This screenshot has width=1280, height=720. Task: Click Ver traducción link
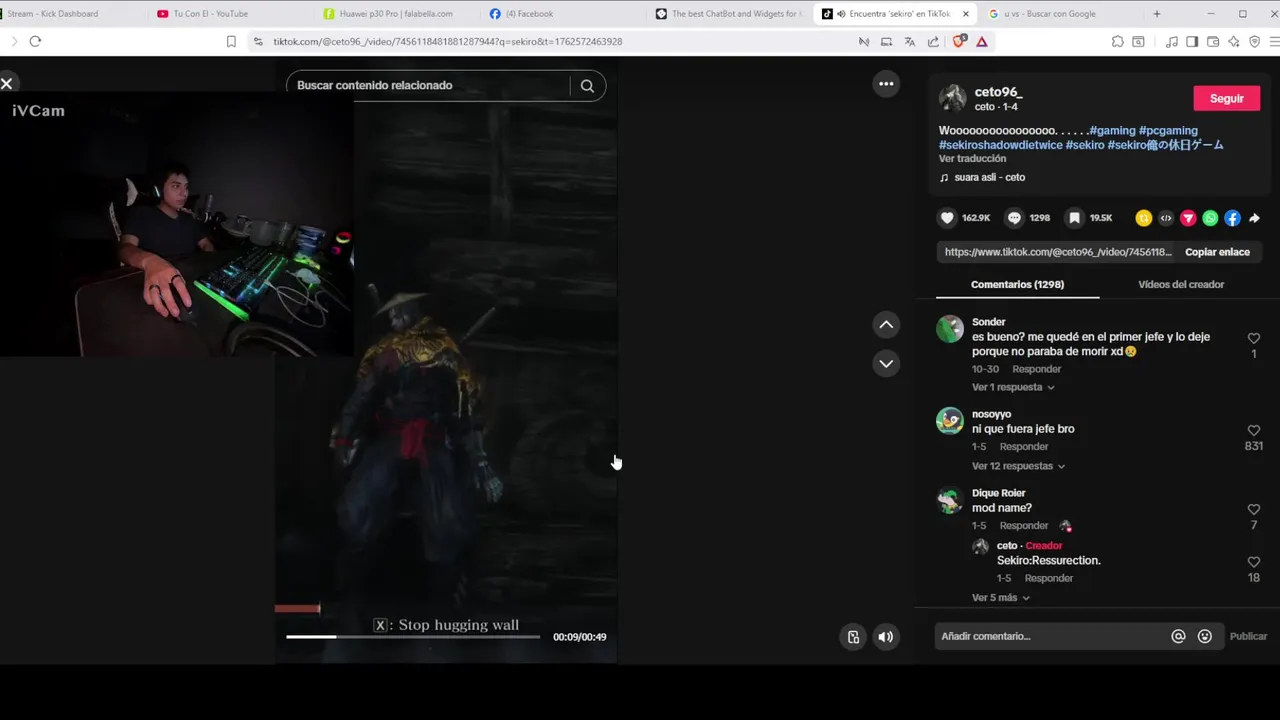point(972,159)
